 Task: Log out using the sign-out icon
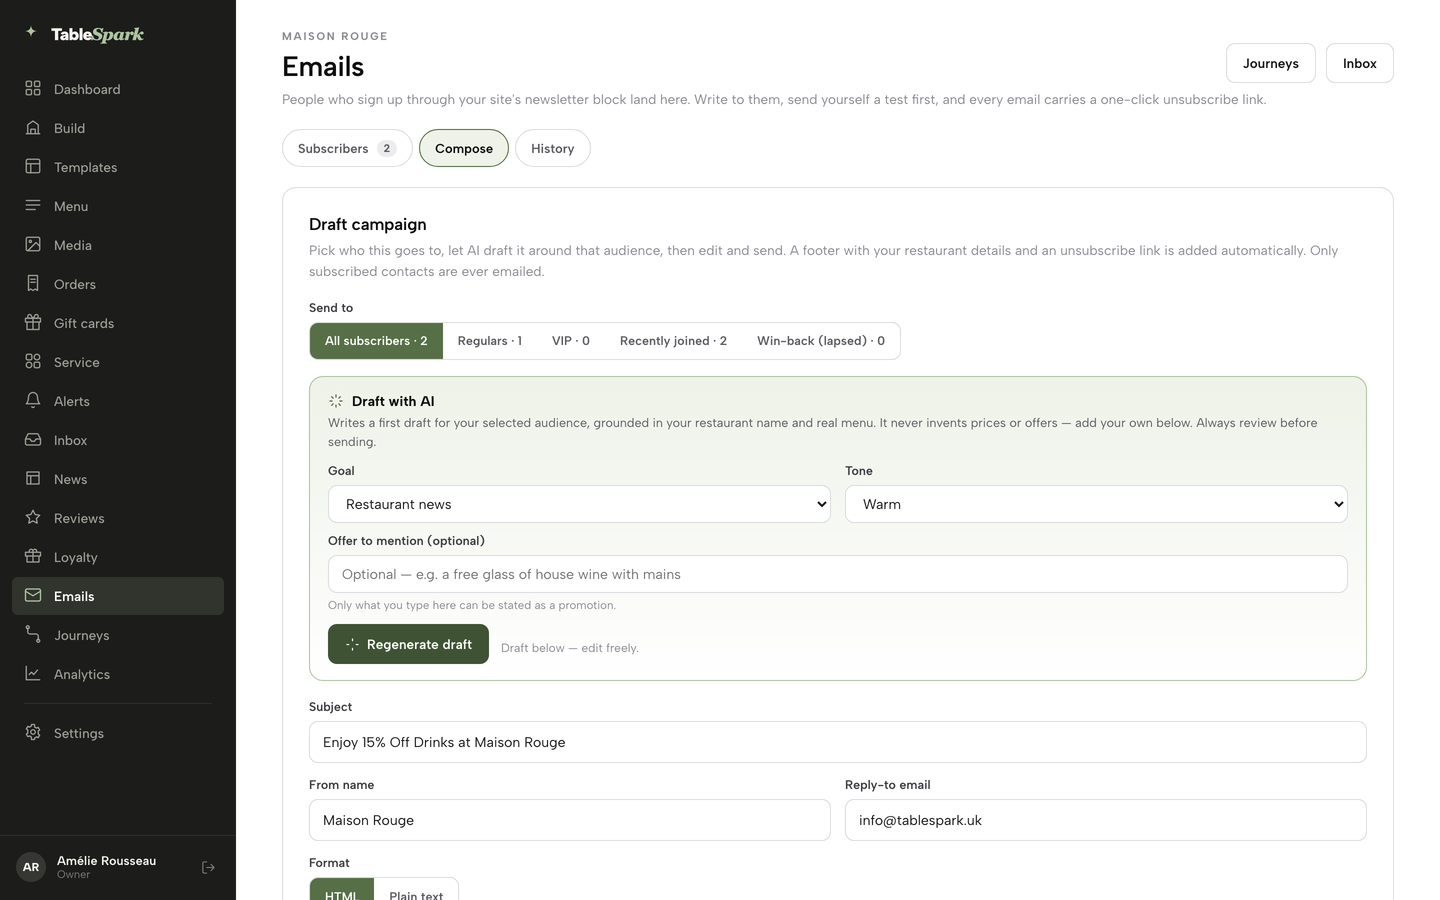tap(208, 868)
